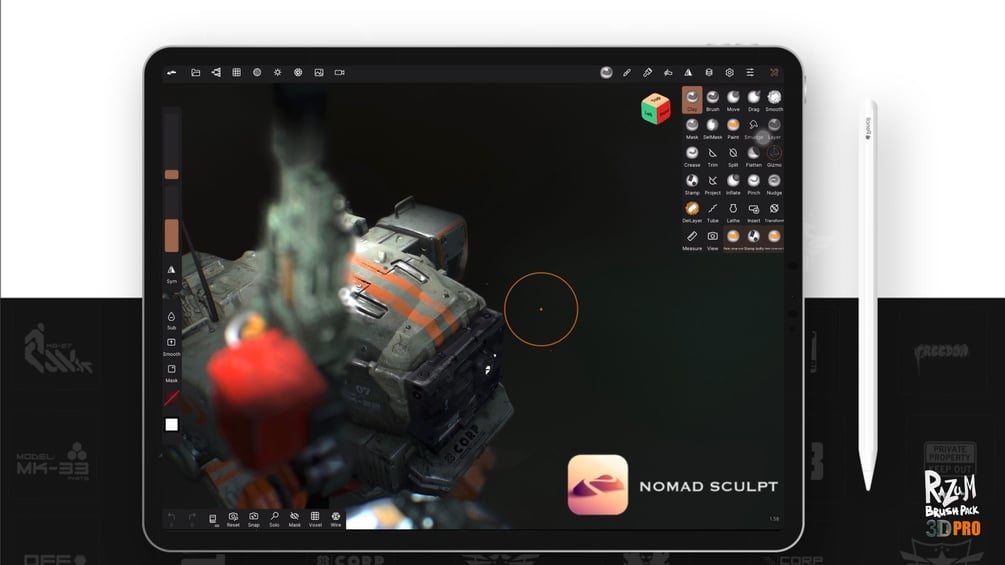
Task: Open the layers stack menu
Action: [709, 72]
